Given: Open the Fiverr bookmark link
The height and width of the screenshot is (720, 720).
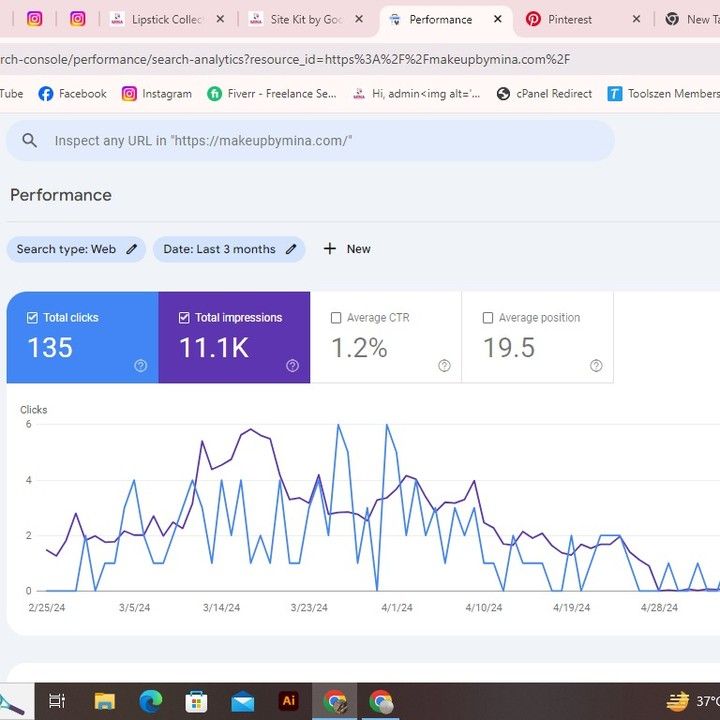Looking at the screenshot, I should [x=272, y=94].
